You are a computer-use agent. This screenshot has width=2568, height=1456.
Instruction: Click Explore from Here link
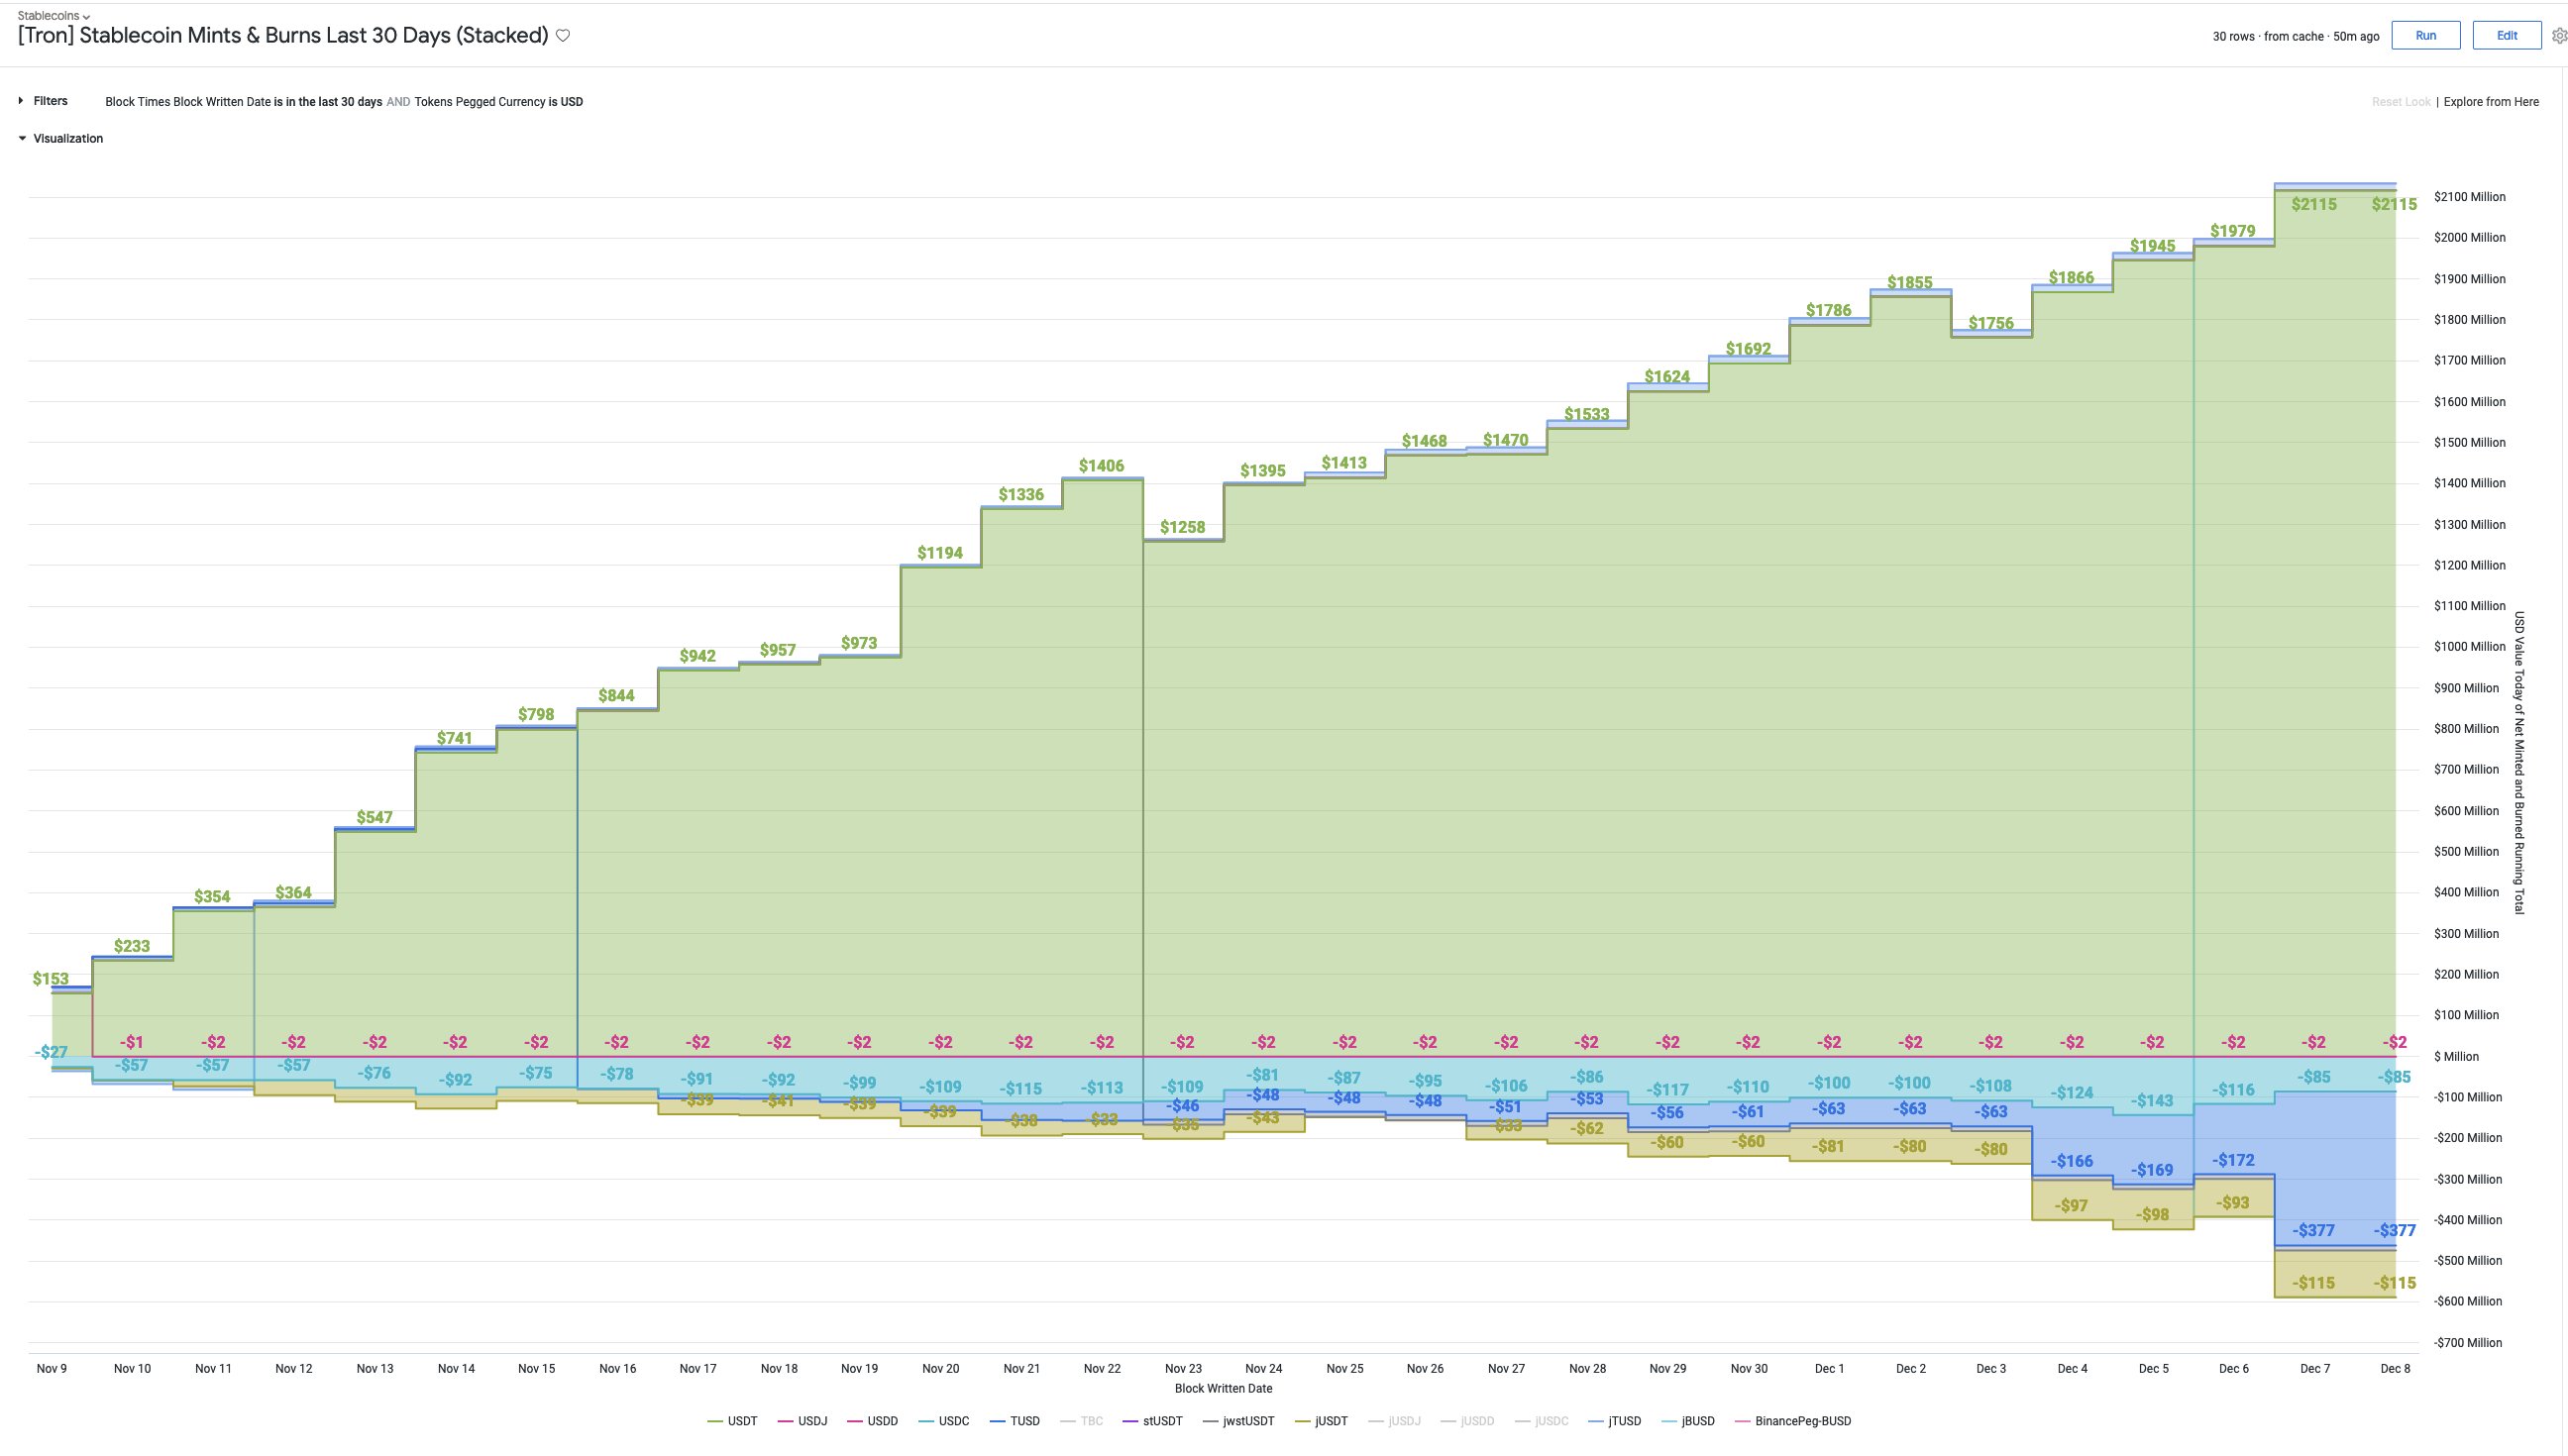point(2490,102)
